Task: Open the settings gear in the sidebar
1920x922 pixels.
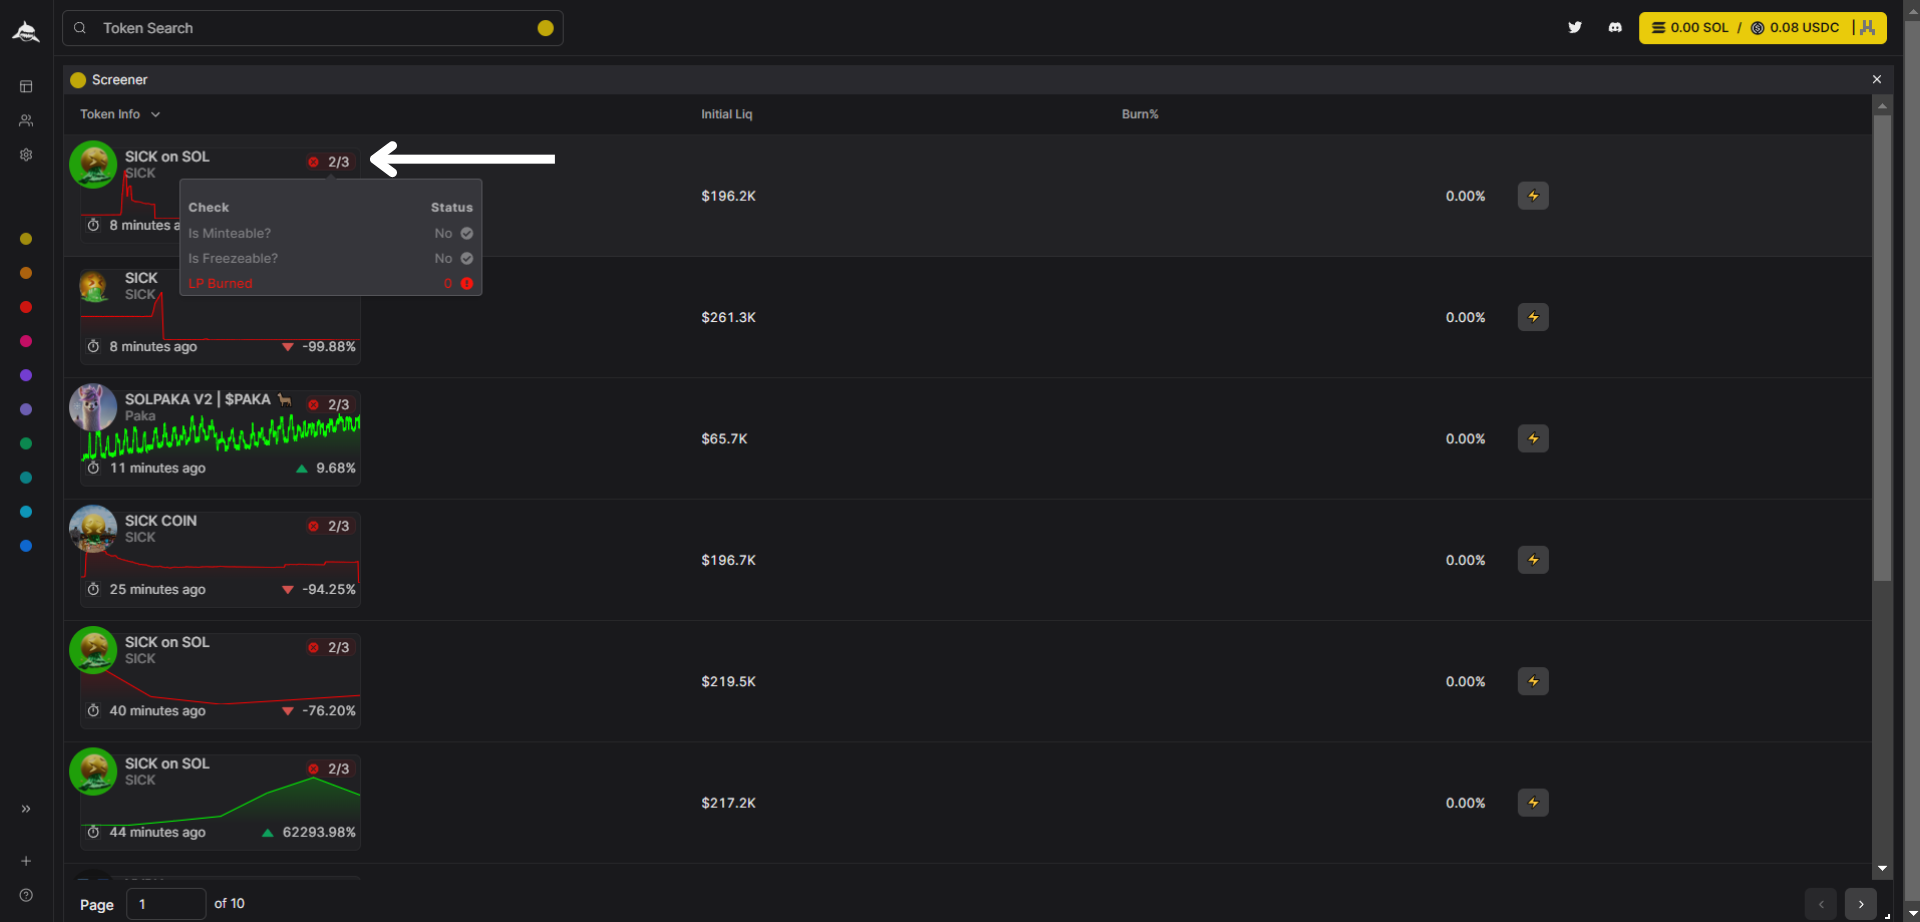Action: 26,155
